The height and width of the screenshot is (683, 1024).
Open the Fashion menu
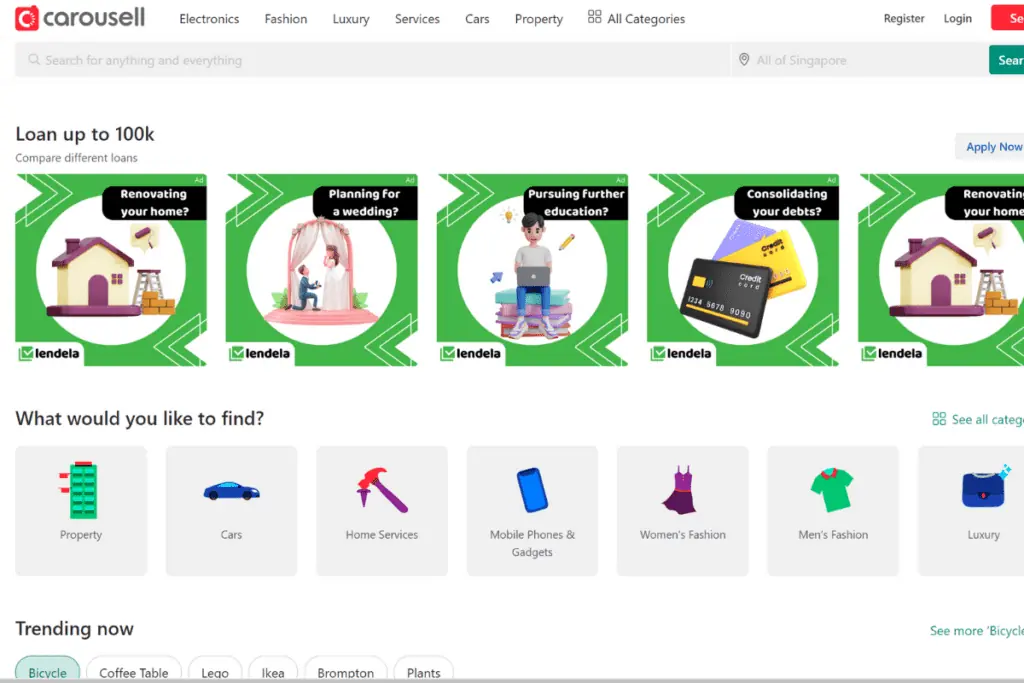tap(285, 19)
